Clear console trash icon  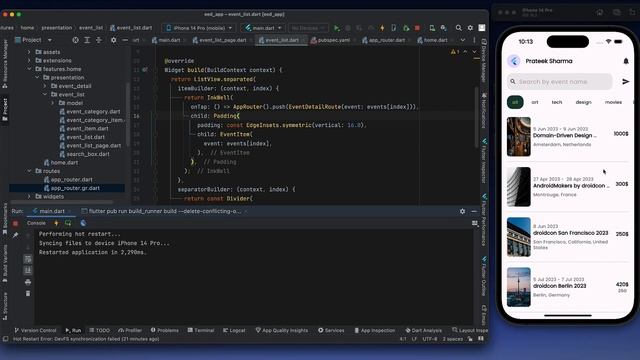click(x=28, y=293)
